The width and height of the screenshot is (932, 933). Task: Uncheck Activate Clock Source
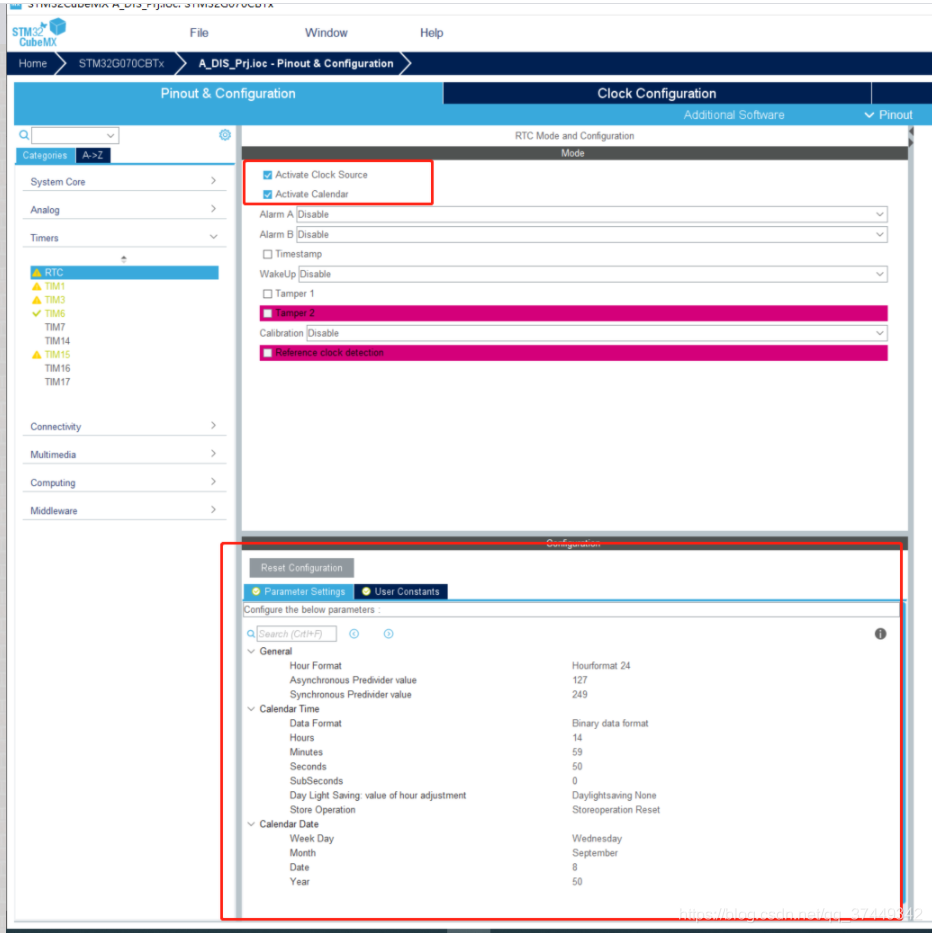click(x=268, y=175)
